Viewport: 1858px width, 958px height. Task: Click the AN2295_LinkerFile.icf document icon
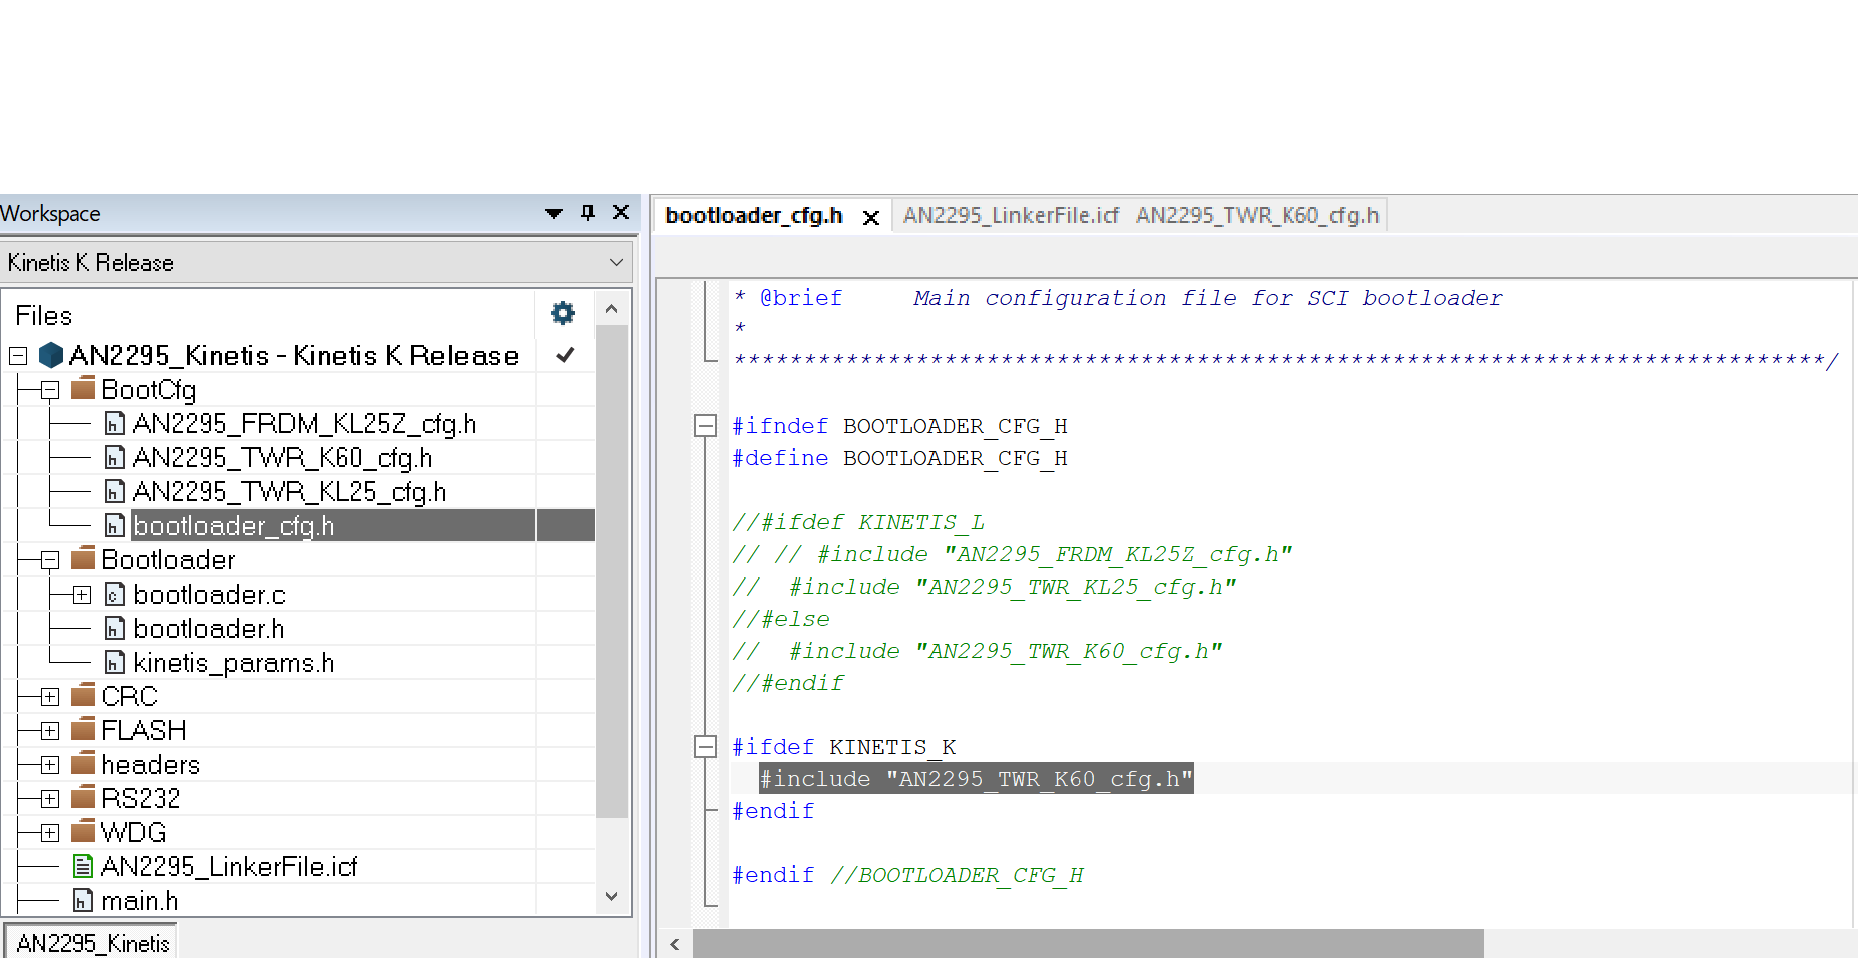tap(83, 866)
